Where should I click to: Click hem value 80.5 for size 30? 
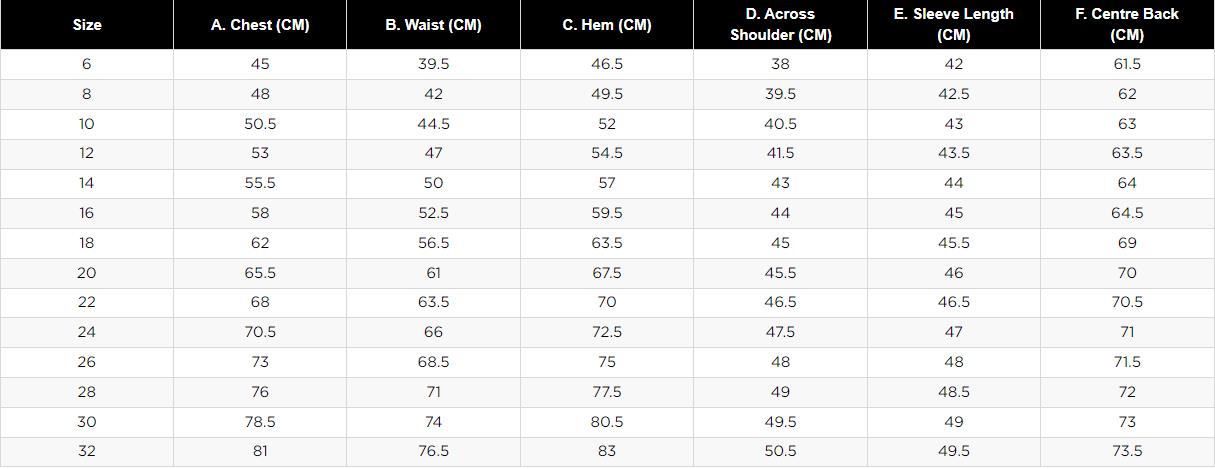607,422
